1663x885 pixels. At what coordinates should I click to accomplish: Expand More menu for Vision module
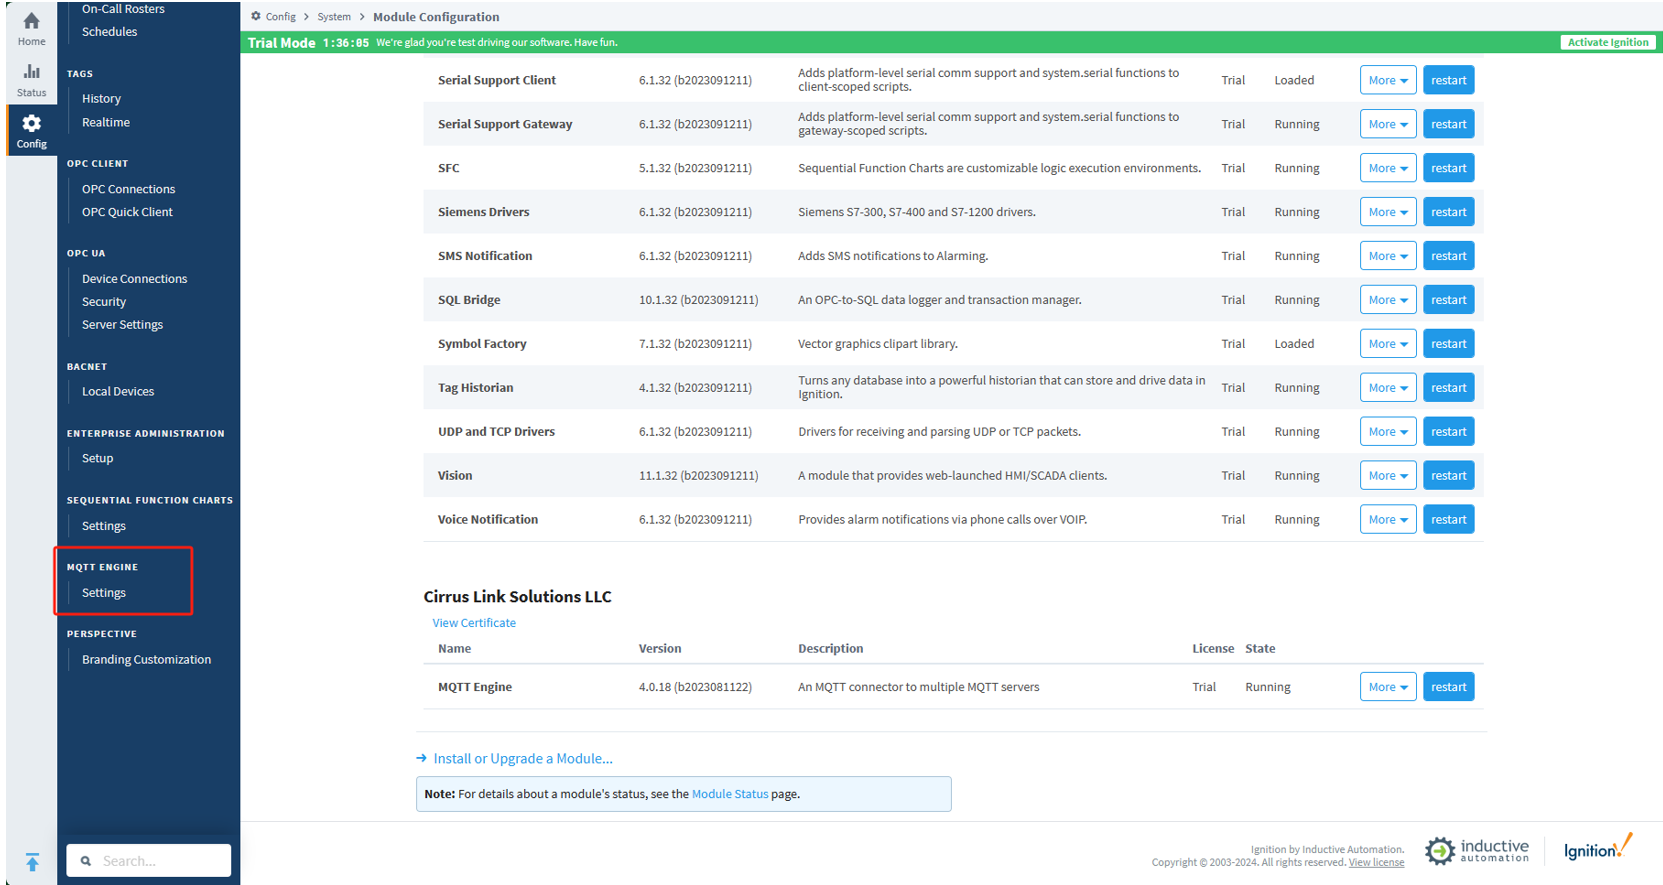1388,476
